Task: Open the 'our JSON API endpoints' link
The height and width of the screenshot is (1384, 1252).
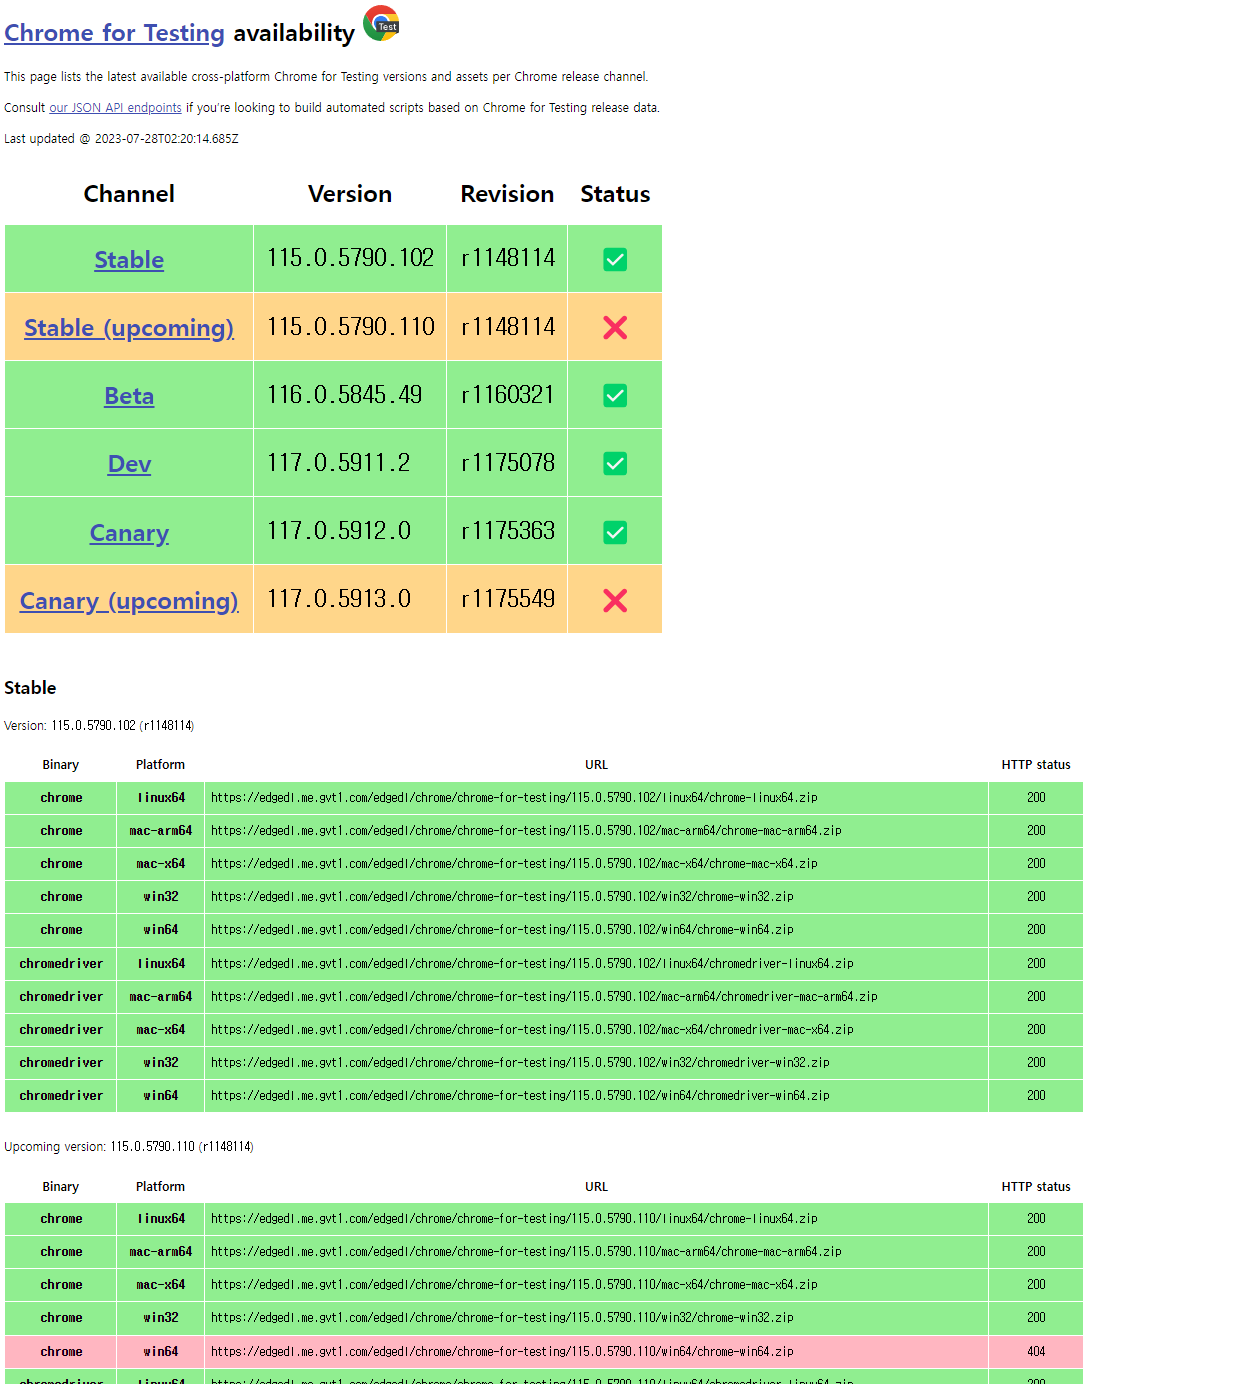Action: coord(115,108)
